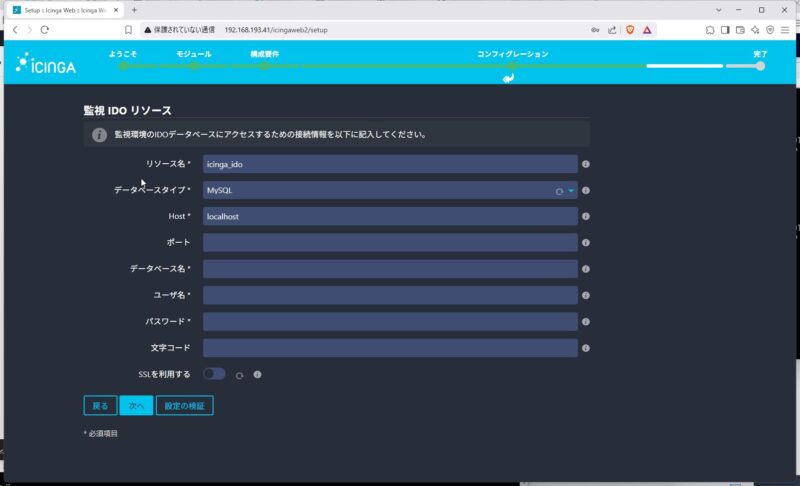This screenshot has height=486, width=800.
Task: Click the bookmark icon in the address bar
Action: (x=128, y=30)
